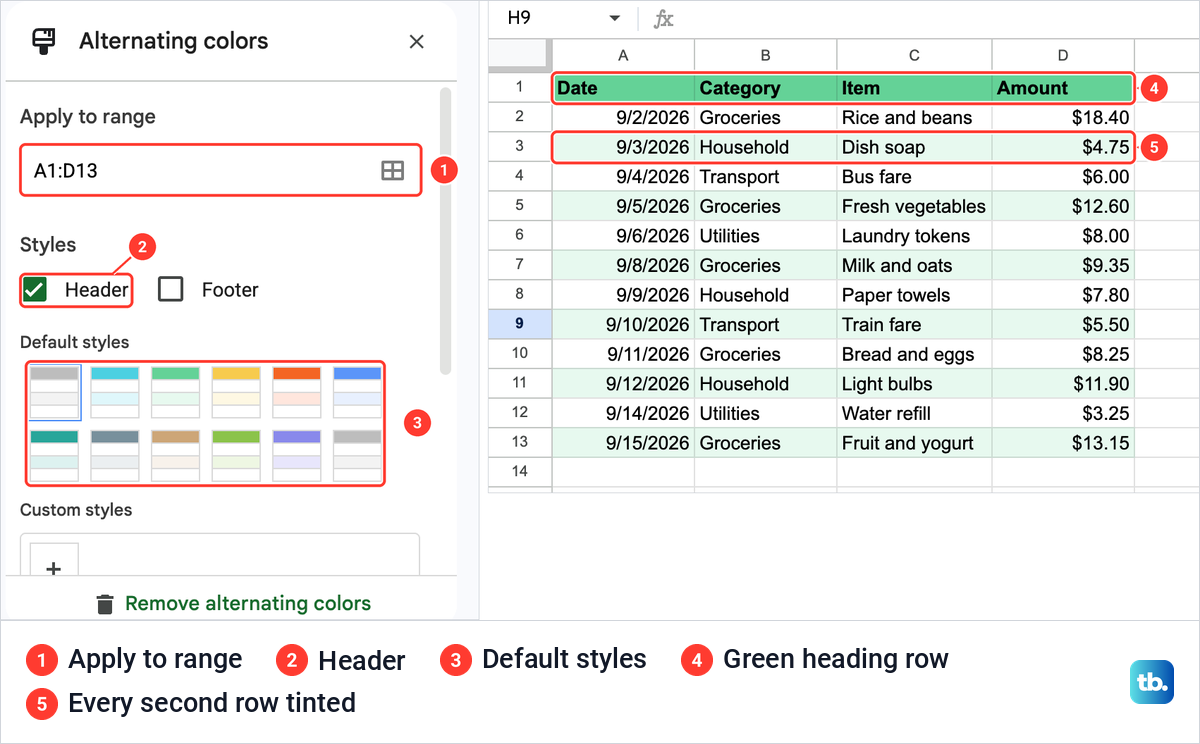Click the $12.60 amount cell
This screenshot has height=744, width=1200.
1063,206
